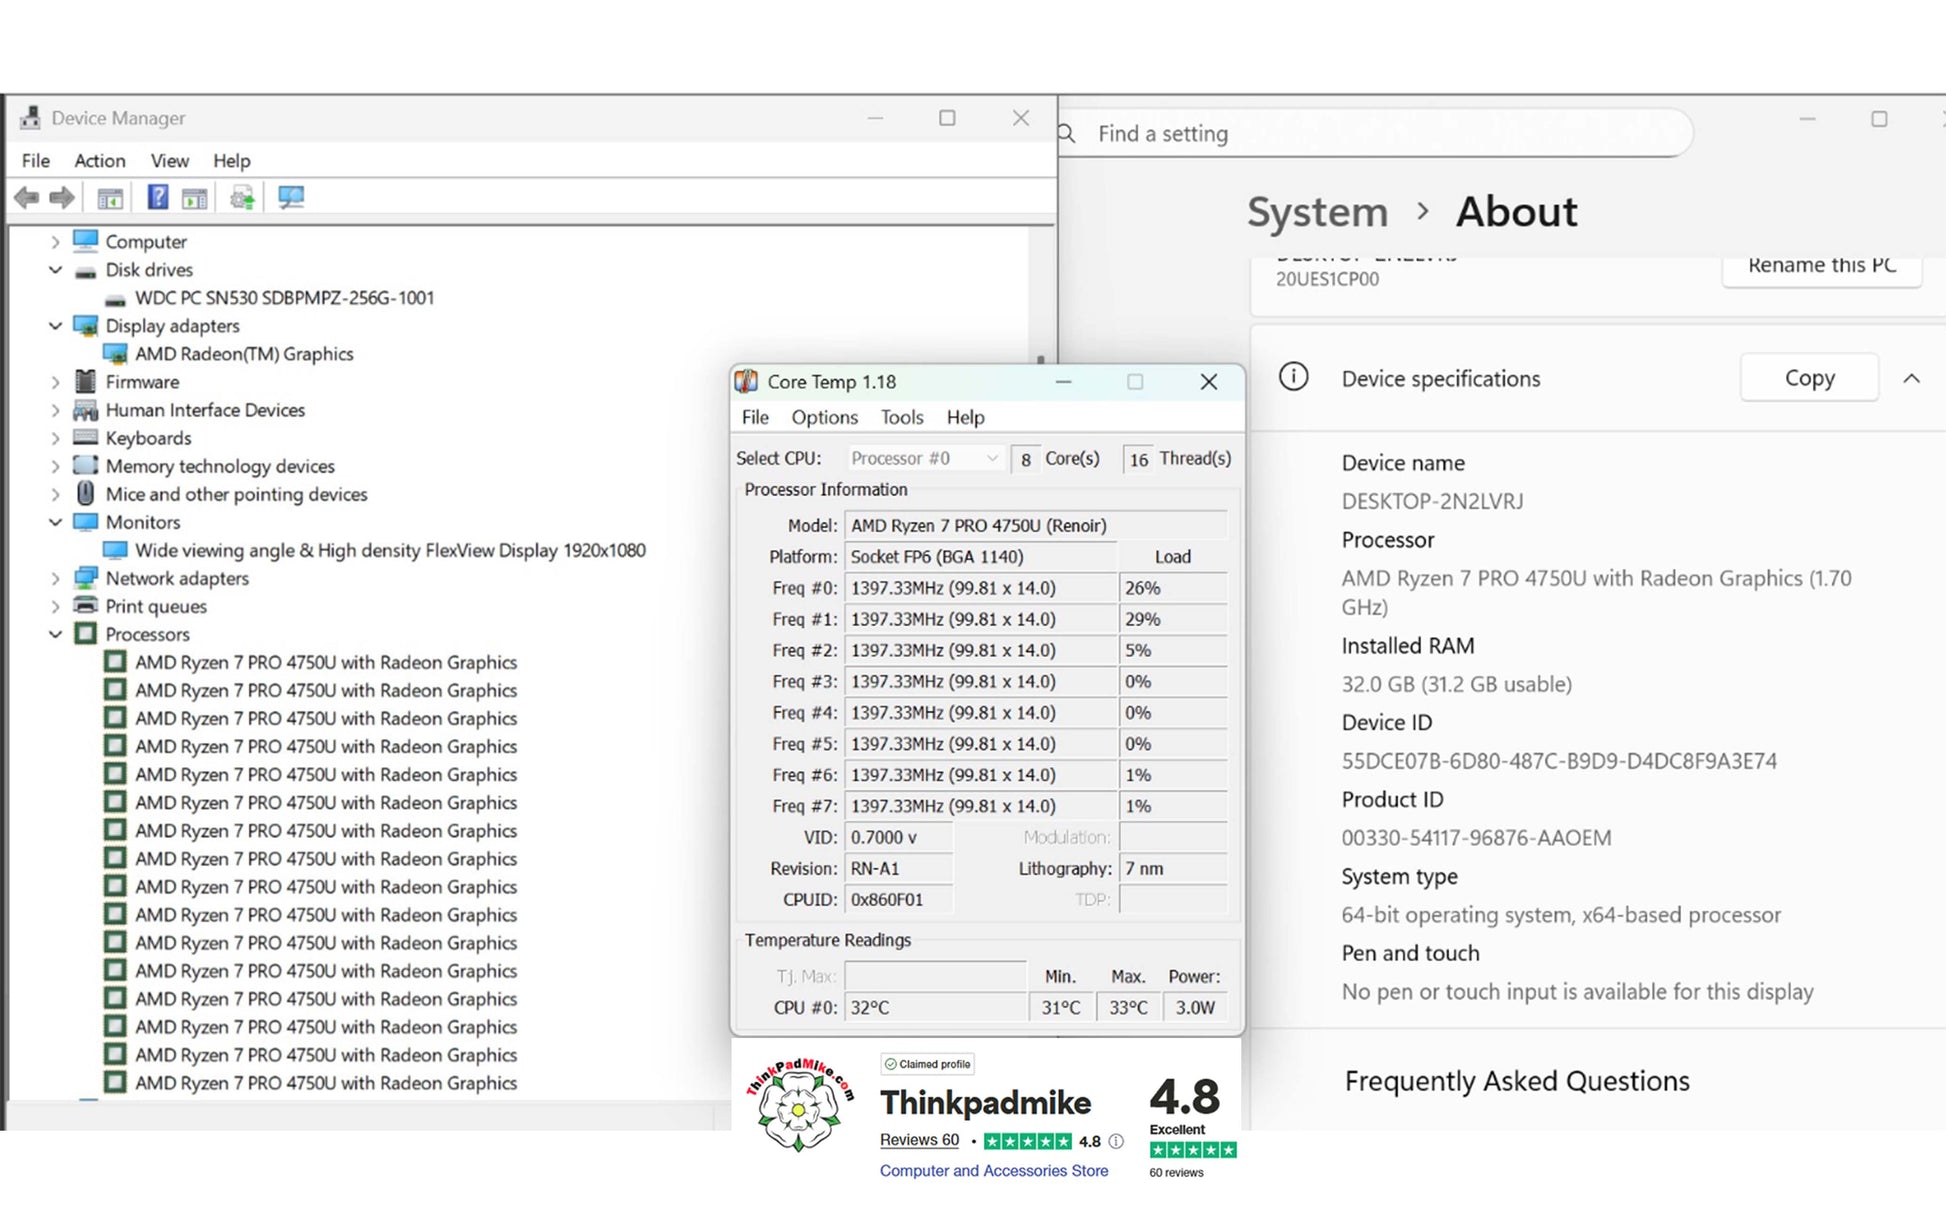The image size is (1946, 1223).
Task: Click the search magnifier in Find a setting
Action: [x=1067, y=133]
